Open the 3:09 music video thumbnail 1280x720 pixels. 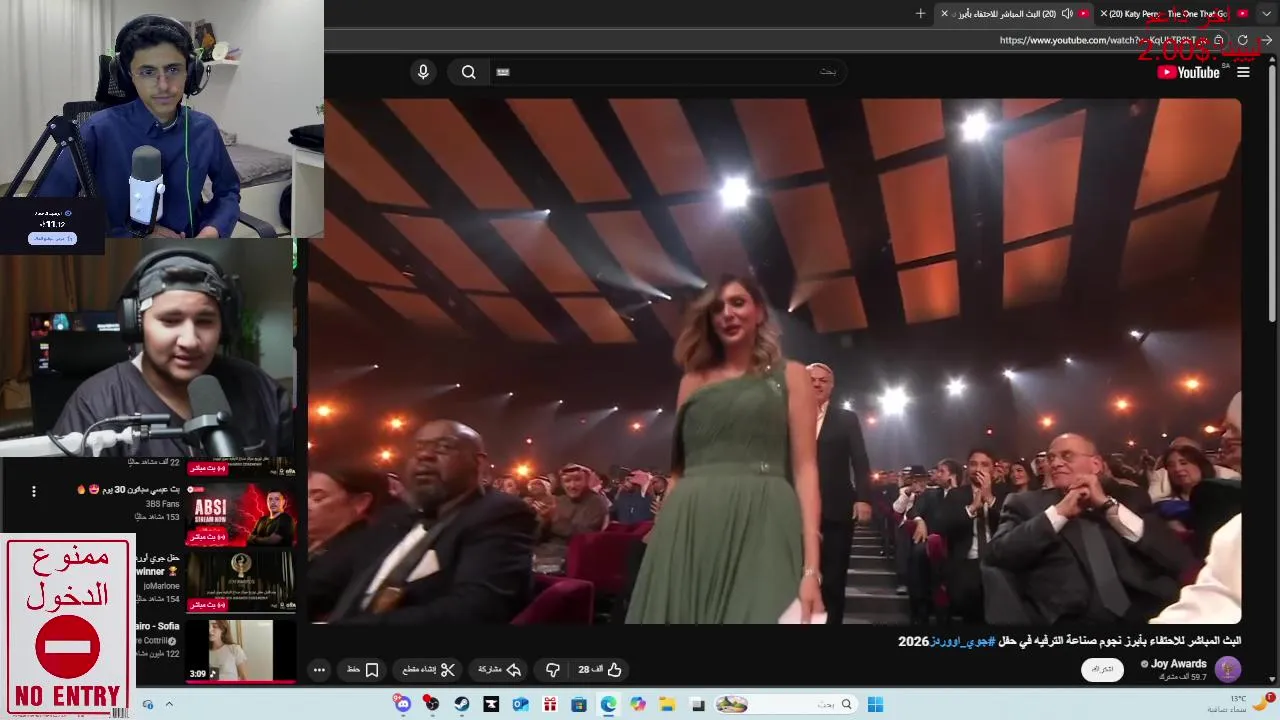[240, 650]
